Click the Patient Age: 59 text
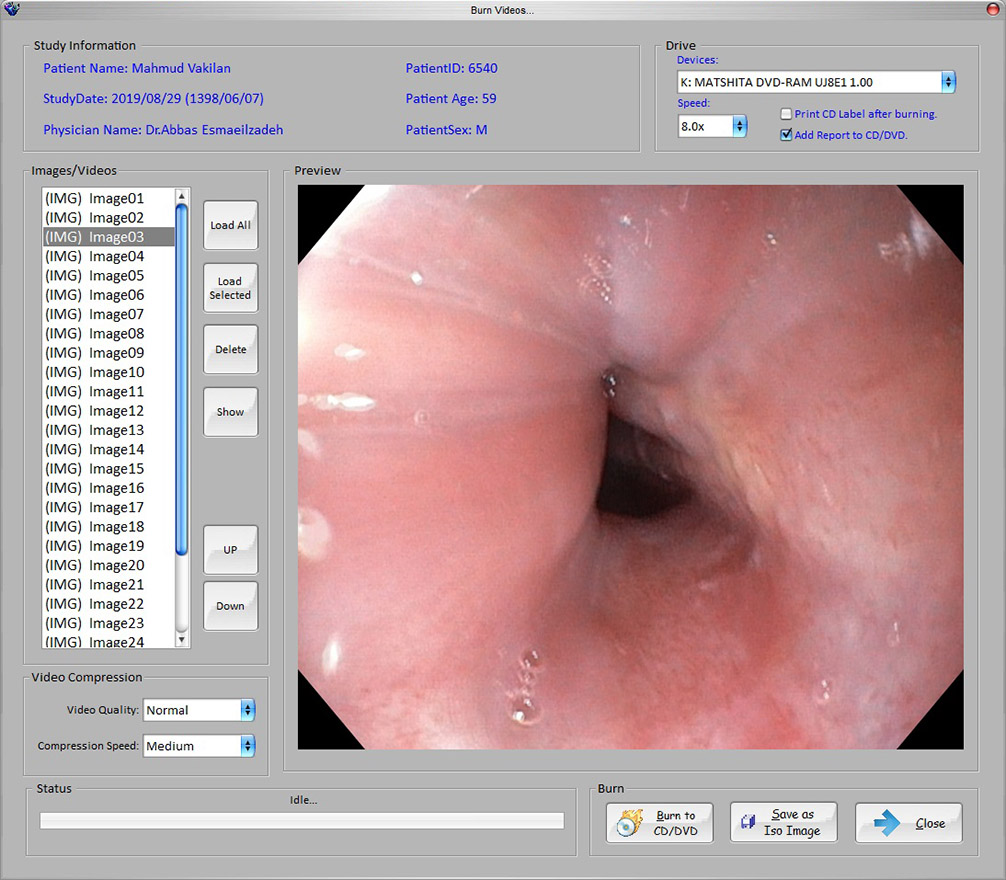This screenshot has width=1006, height=880. [x=451, y=99]
